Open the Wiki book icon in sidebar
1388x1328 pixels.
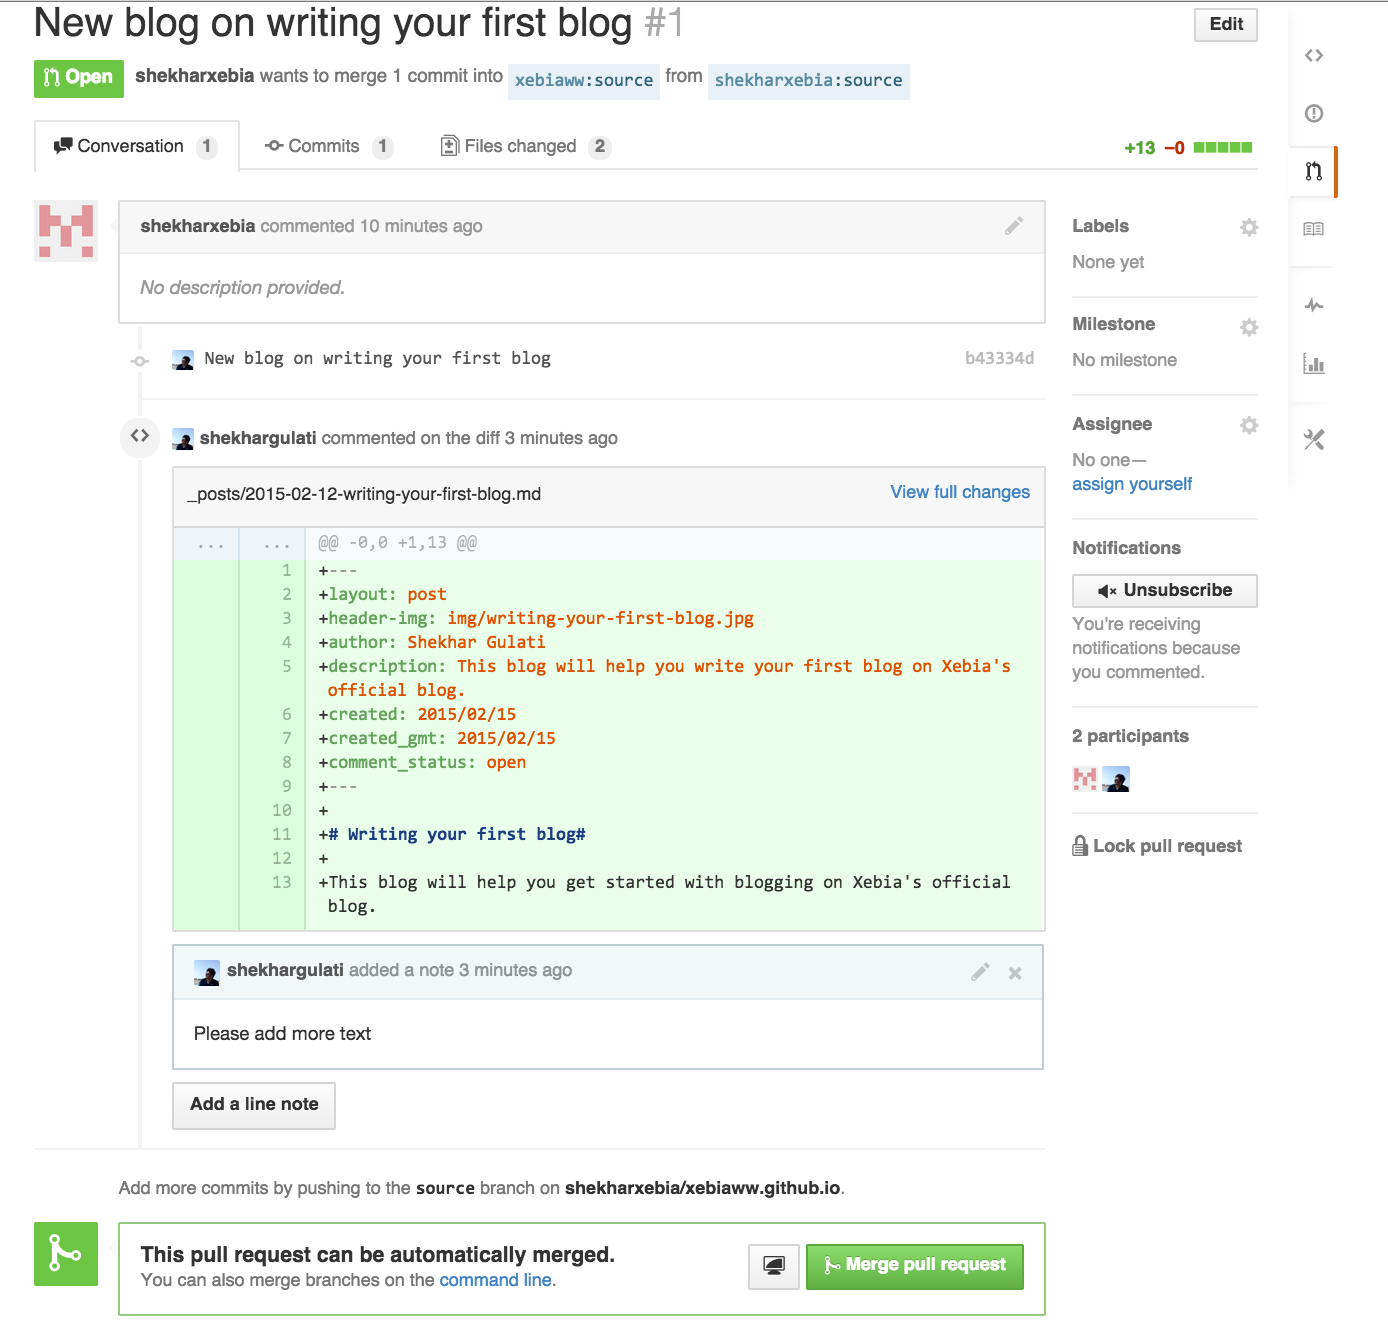tap(1314, 229)
